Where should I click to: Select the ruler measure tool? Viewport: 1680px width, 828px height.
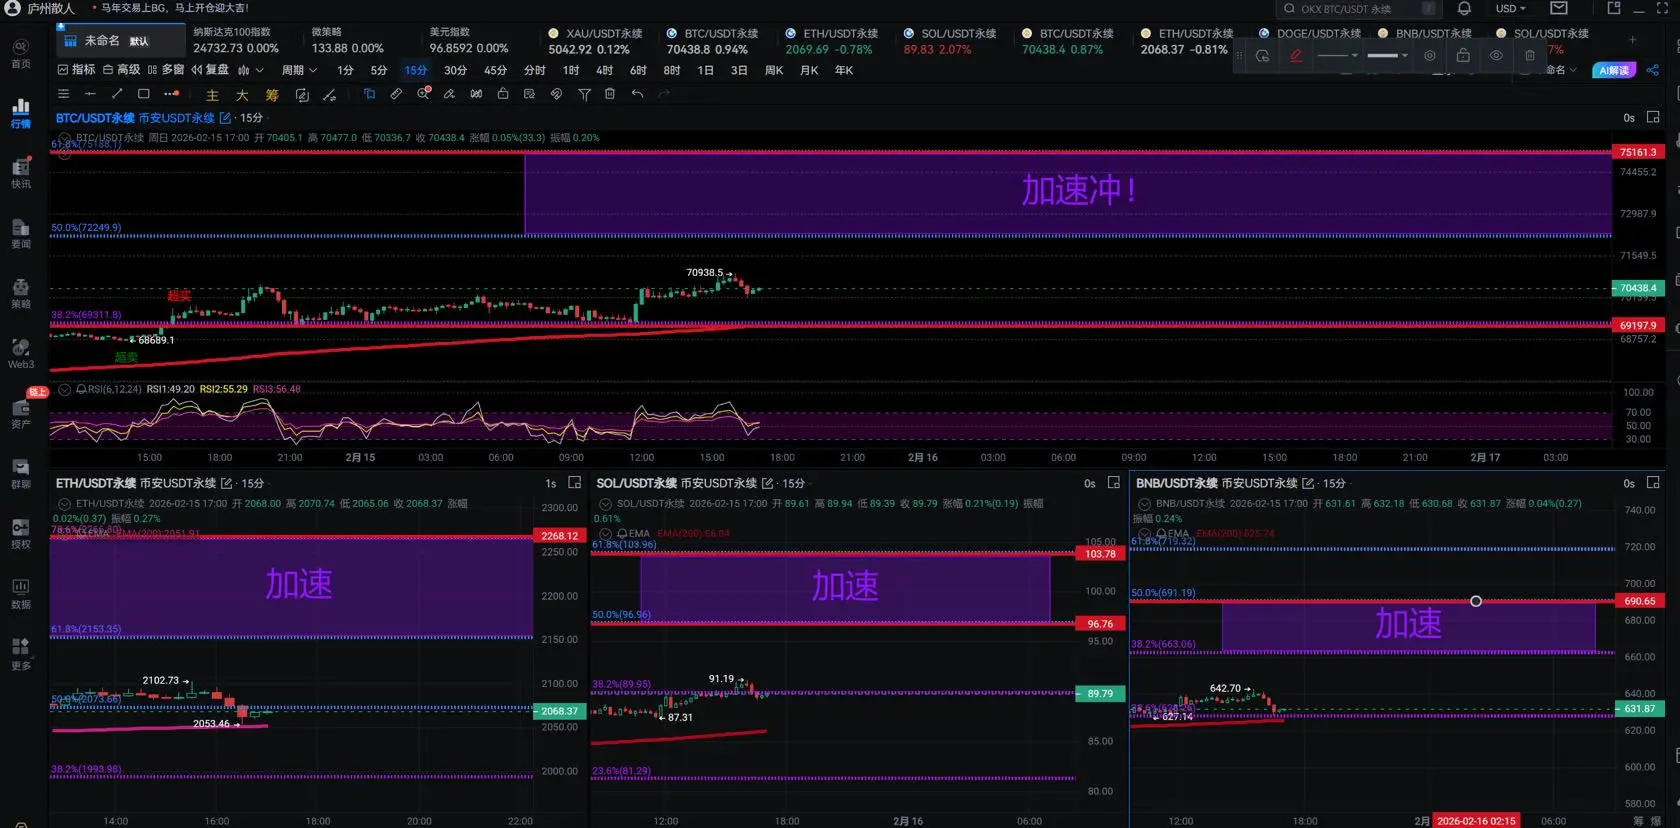[396, 94]
